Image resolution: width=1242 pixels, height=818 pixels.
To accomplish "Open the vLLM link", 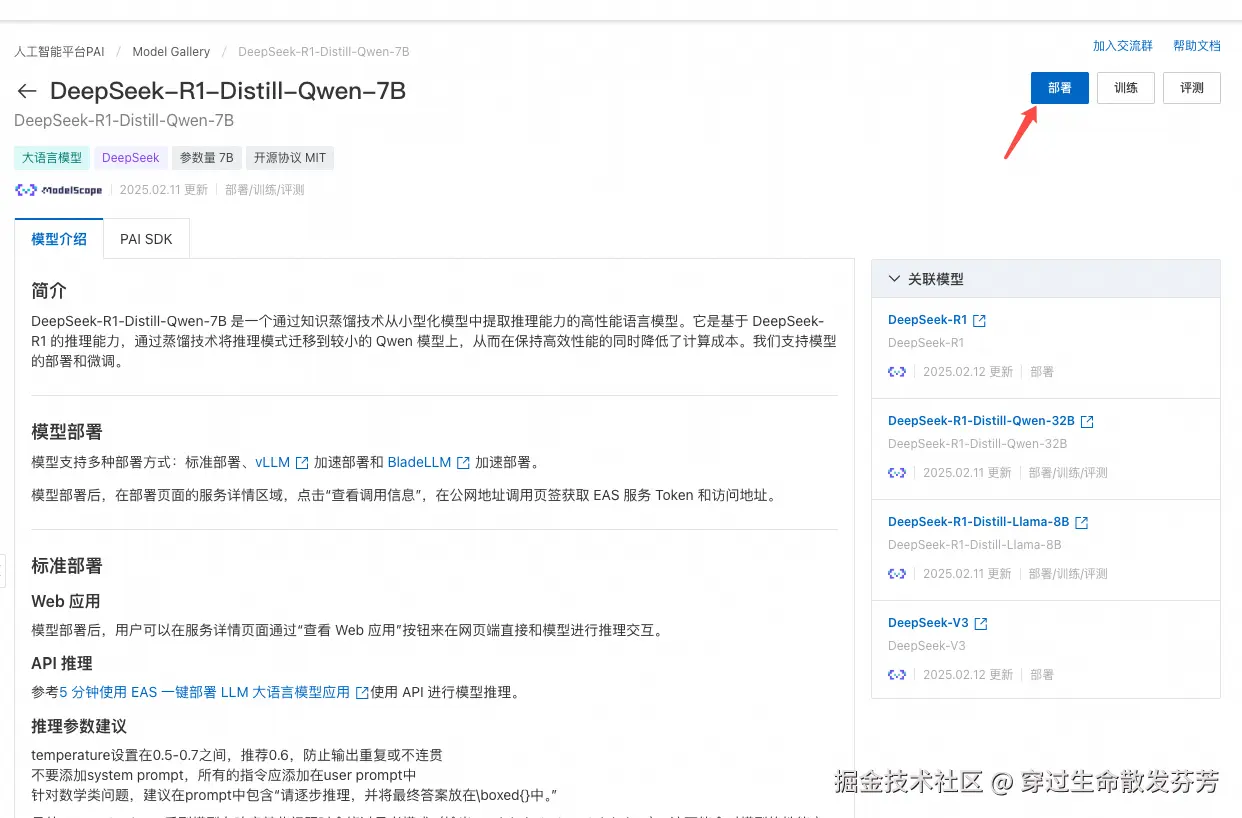I will point(272,463).
